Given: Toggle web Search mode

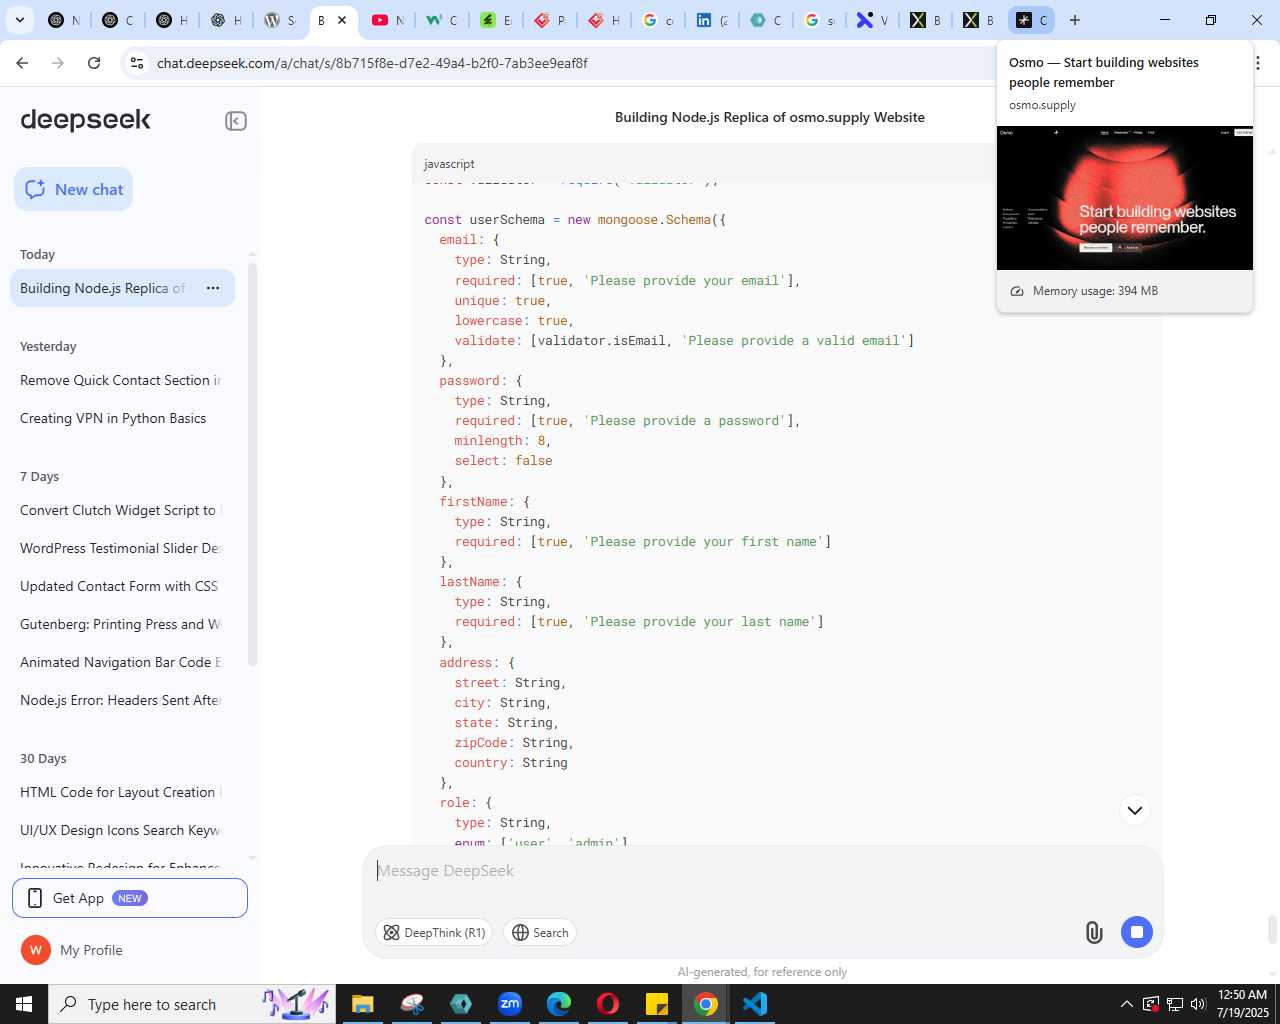Looking at the screenshot, I should [540, 933].
